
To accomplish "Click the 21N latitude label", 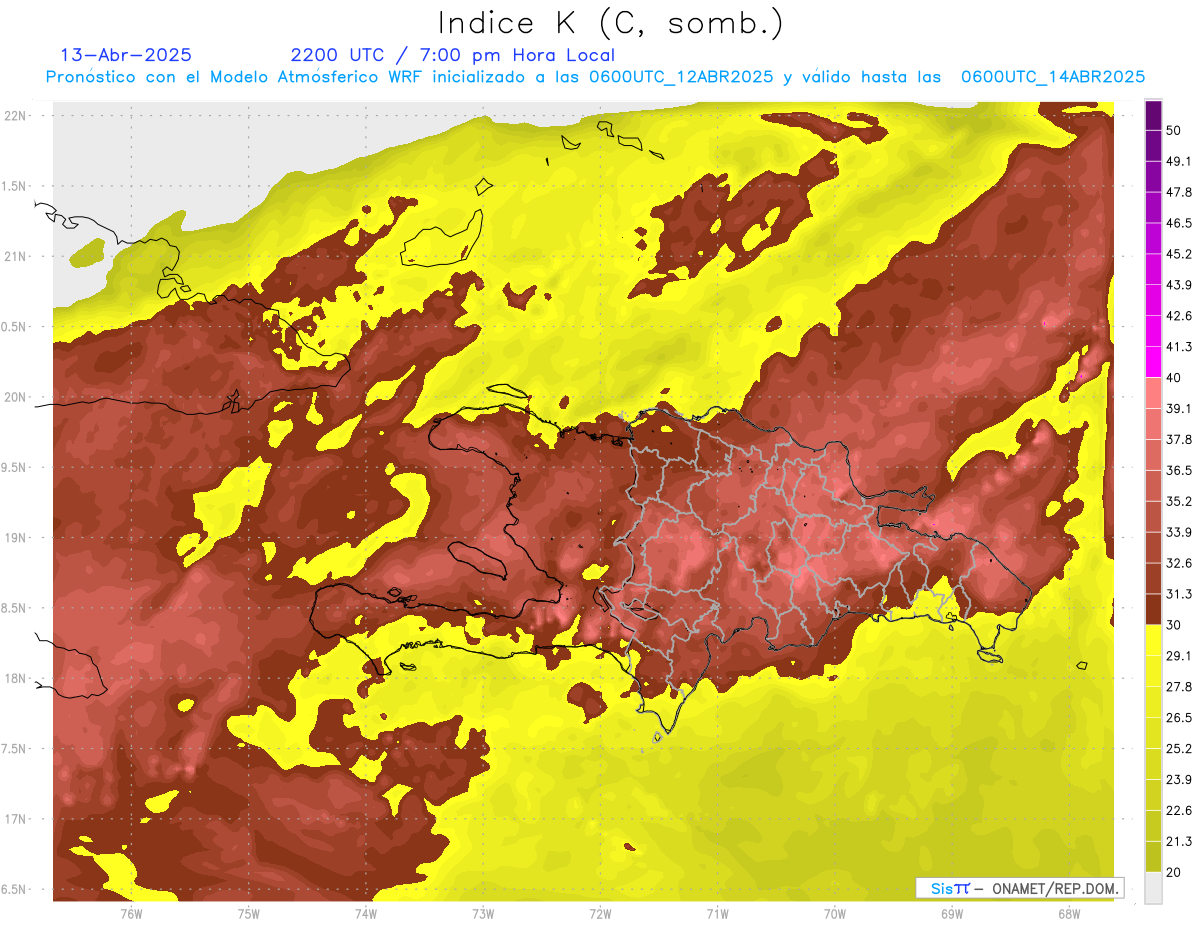I will 16,257.
